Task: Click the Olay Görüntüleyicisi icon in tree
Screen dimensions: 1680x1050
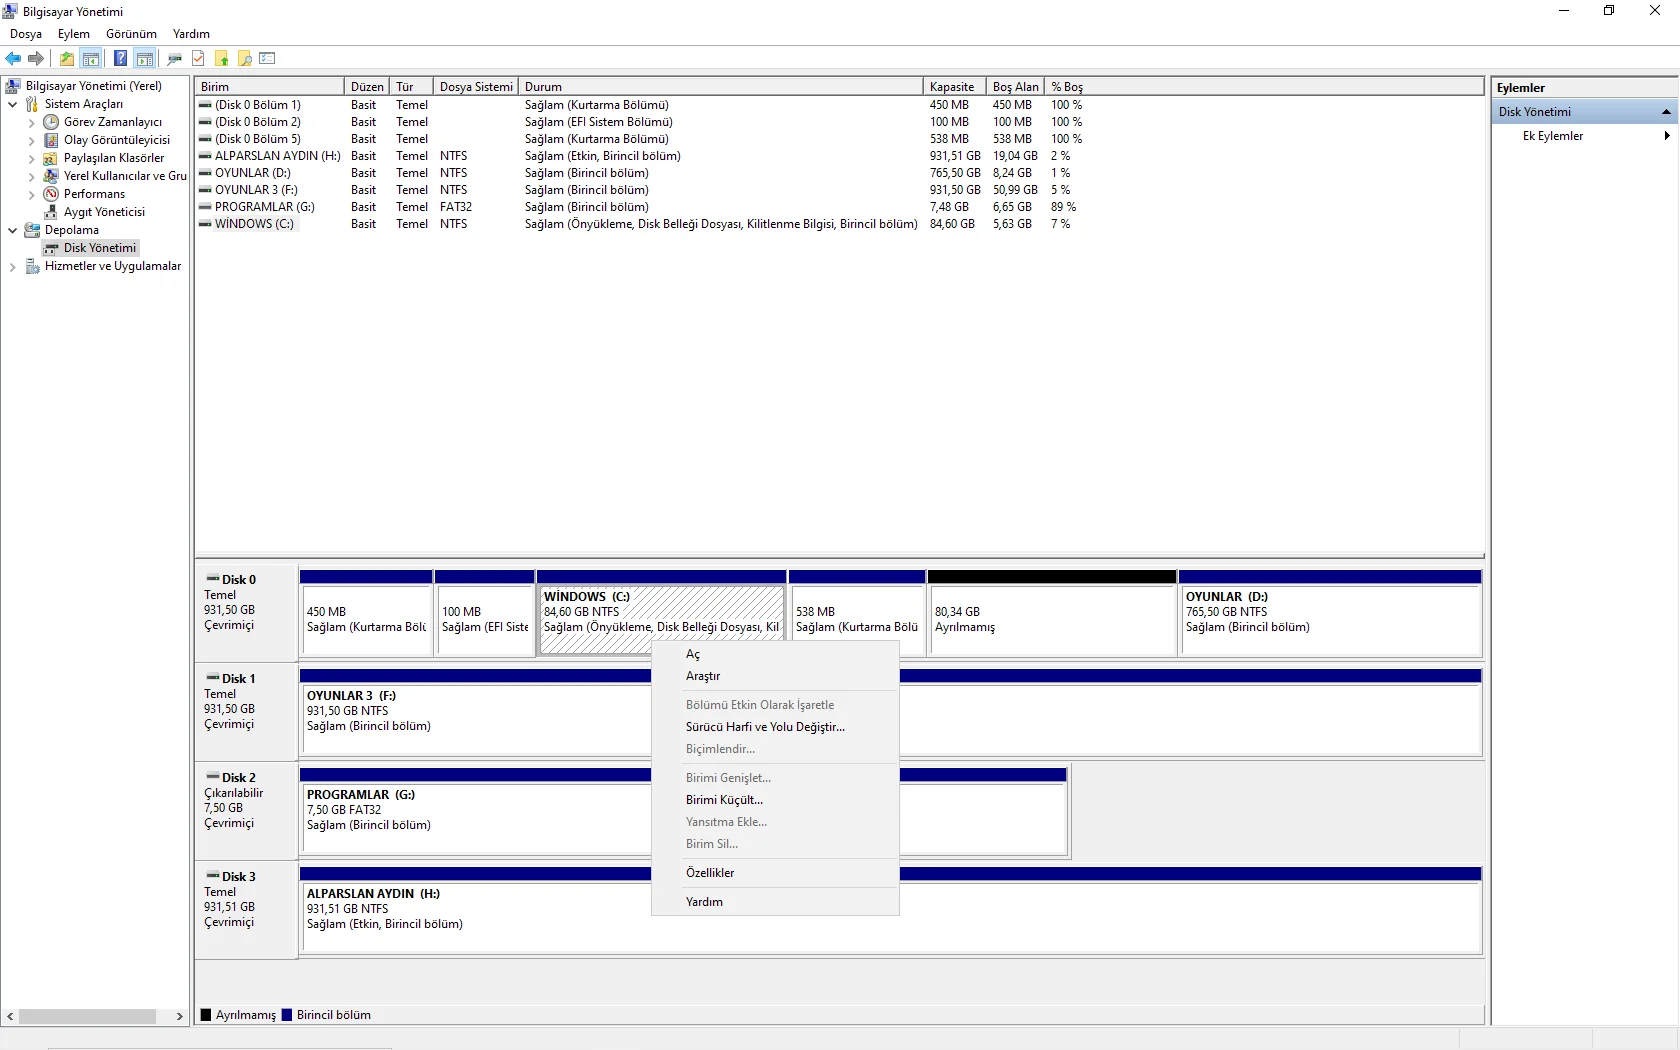Action: click(x=51, y=140)
